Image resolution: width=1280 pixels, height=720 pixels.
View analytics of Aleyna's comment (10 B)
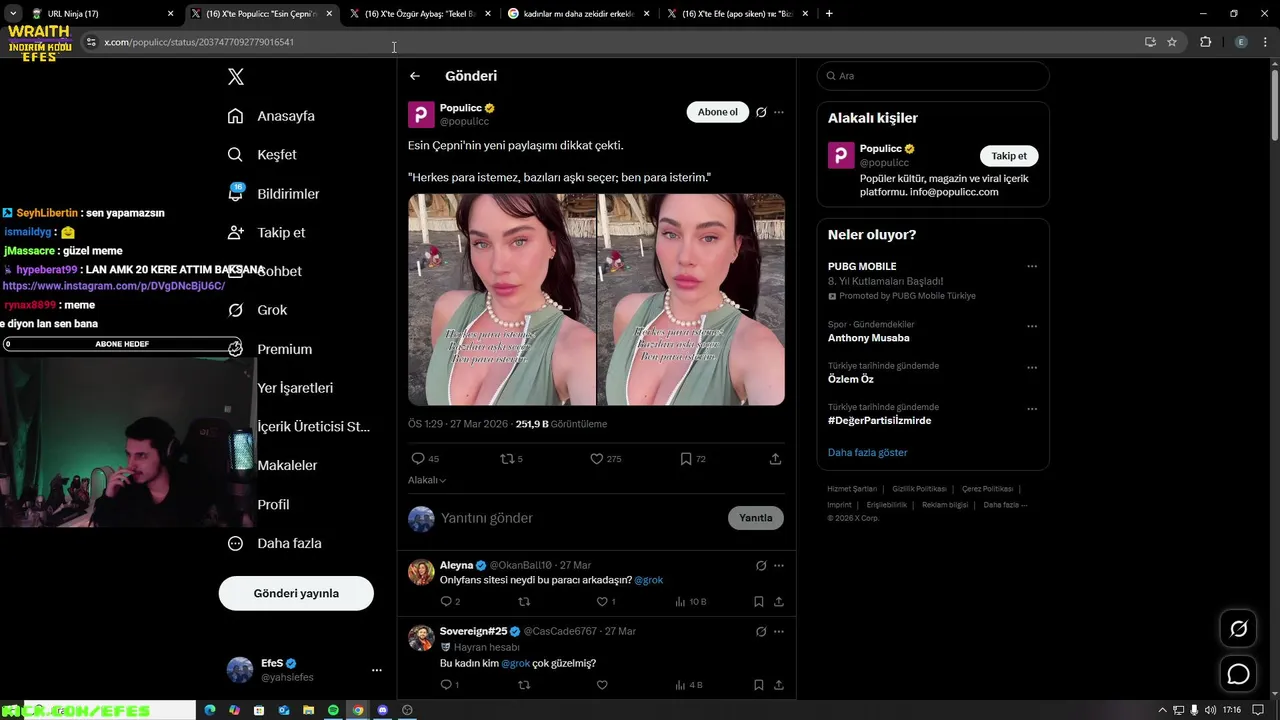pos(690,602)
